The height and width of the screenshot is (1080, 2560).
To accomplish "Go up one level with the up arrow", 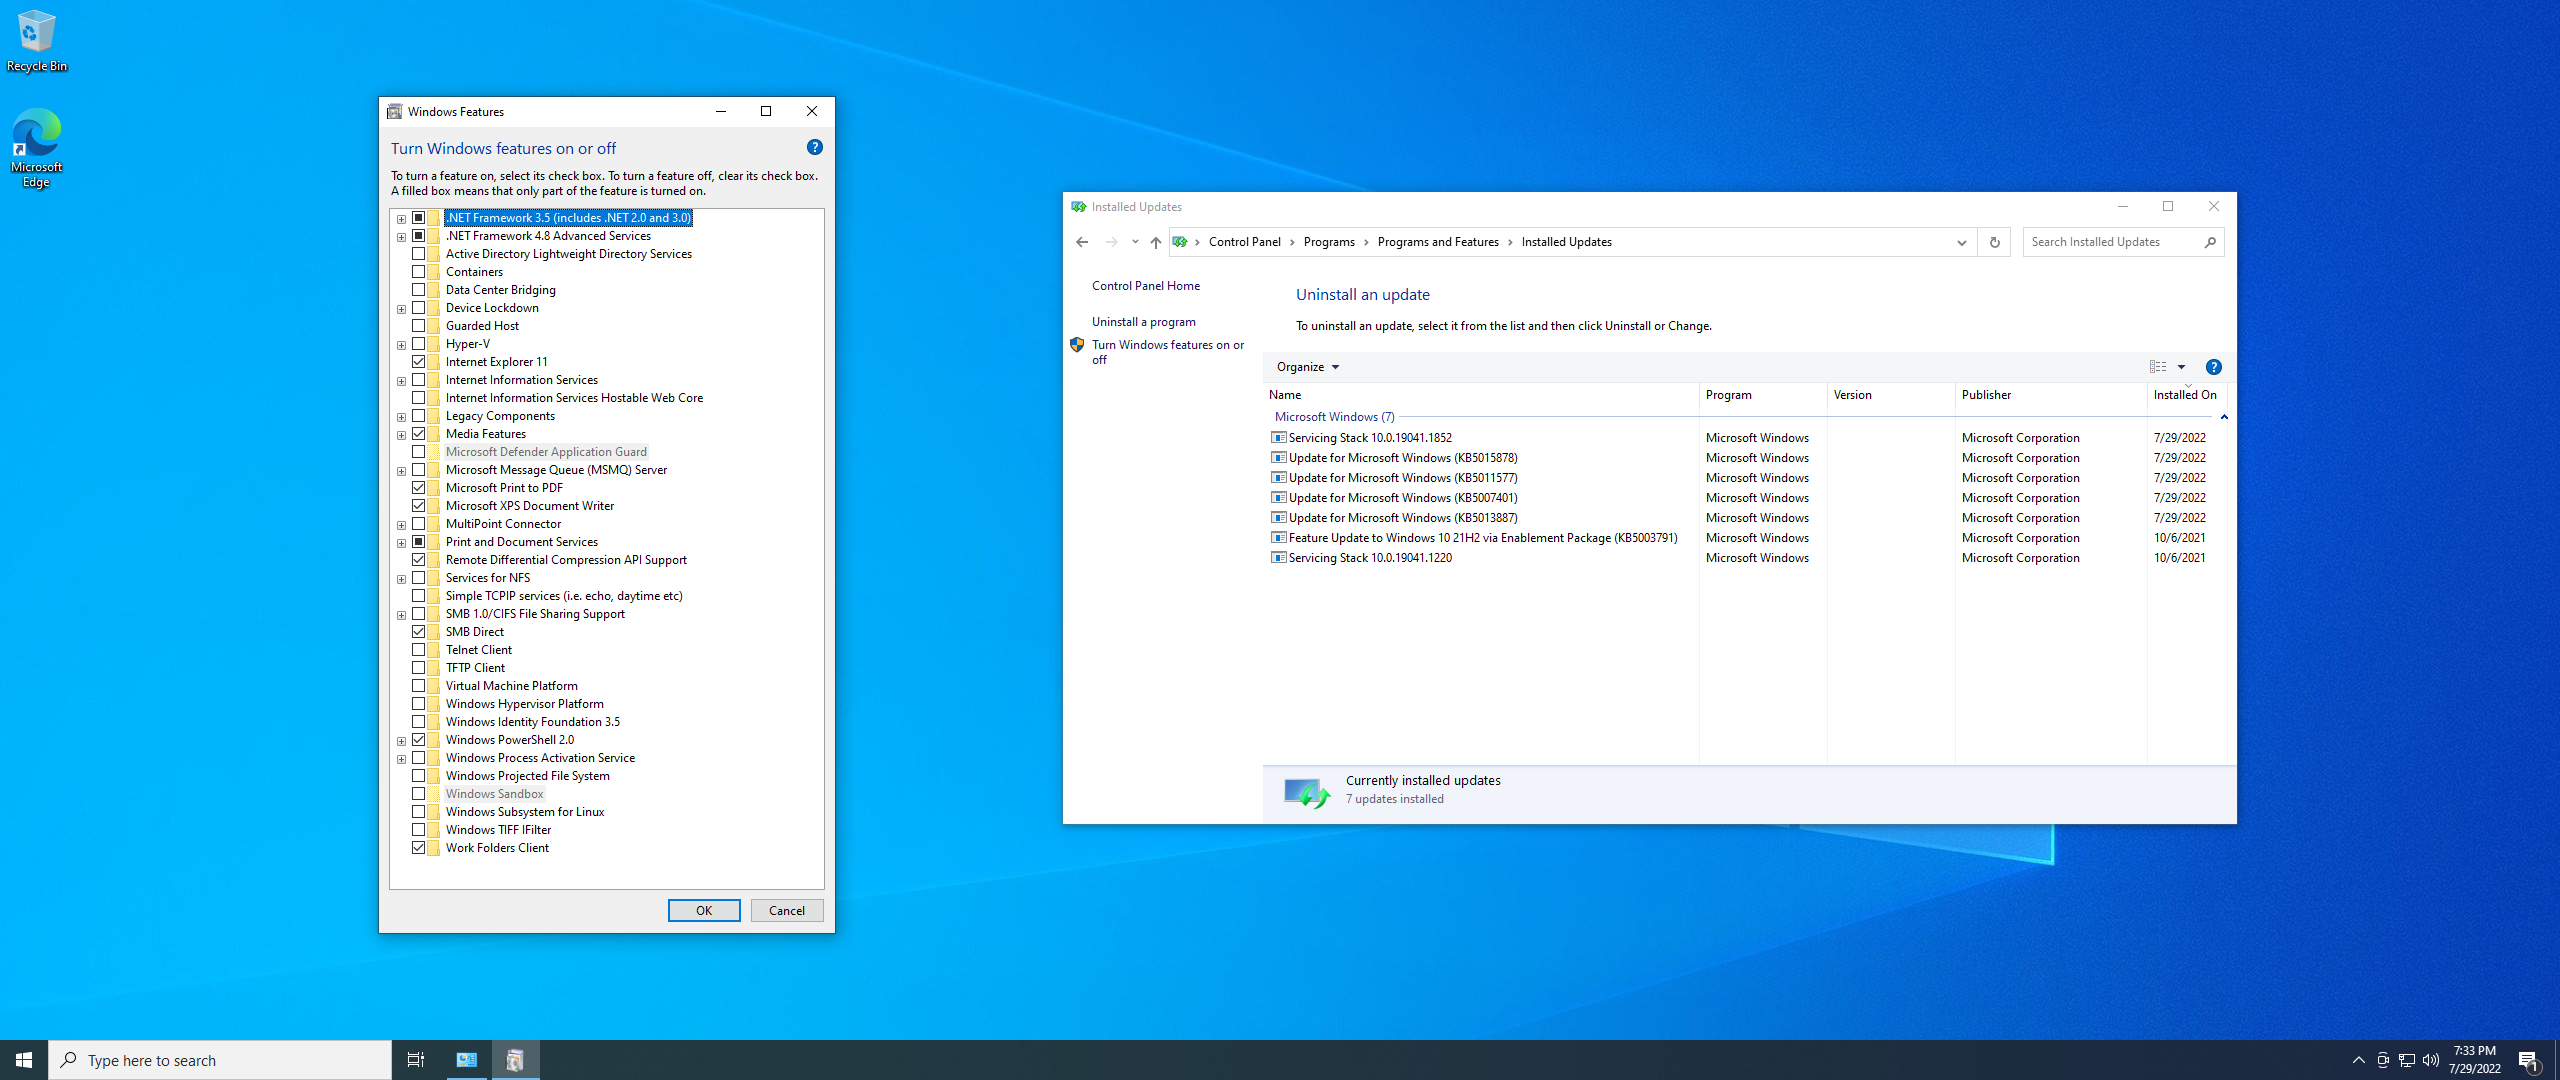I will coord(1155,242).
